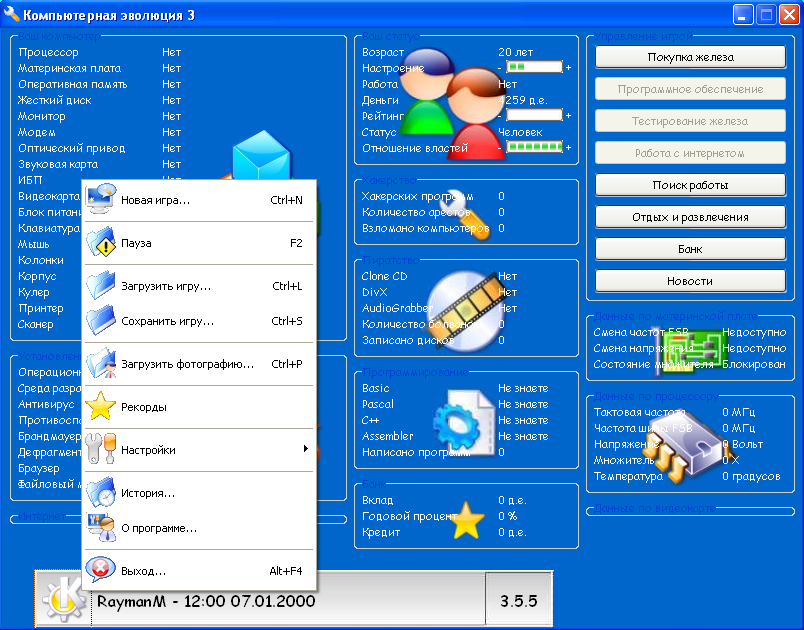The image size is (804, 630).
Task: Click the Save Game folder icon
Action: 100,321
